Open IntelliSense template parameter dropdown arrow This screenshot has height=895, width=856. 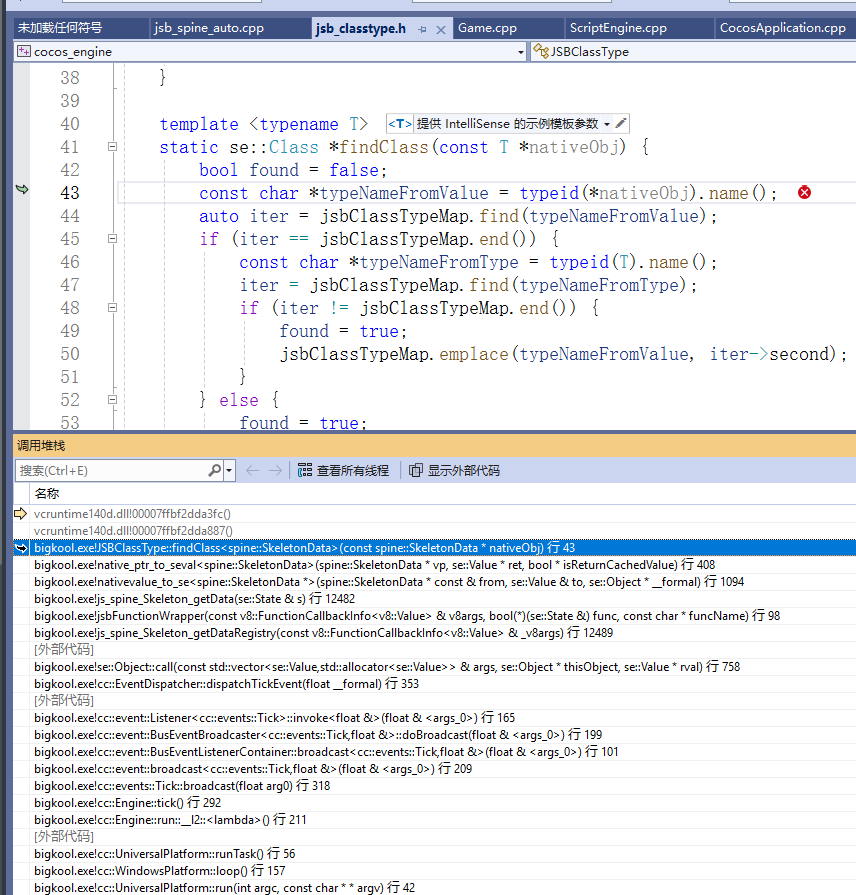click(x=607, y=124)
